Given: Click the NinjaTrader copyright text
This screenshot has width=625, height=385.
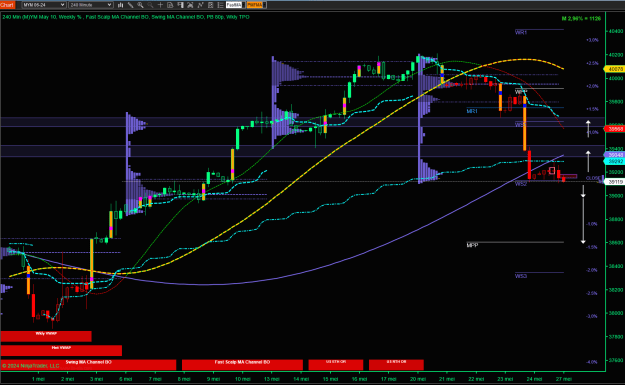Looking at the screenshot, I should [31, 366].
